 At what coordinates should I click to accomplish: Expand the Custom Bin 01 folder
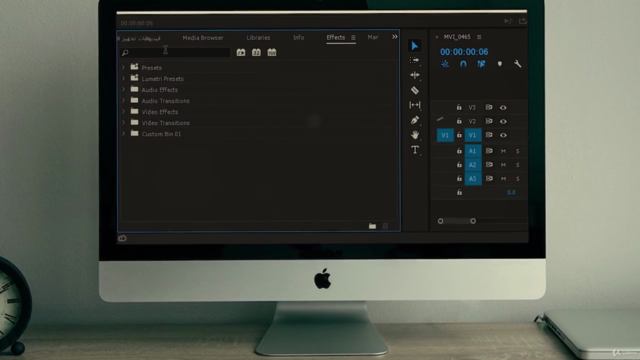(123, 133)
